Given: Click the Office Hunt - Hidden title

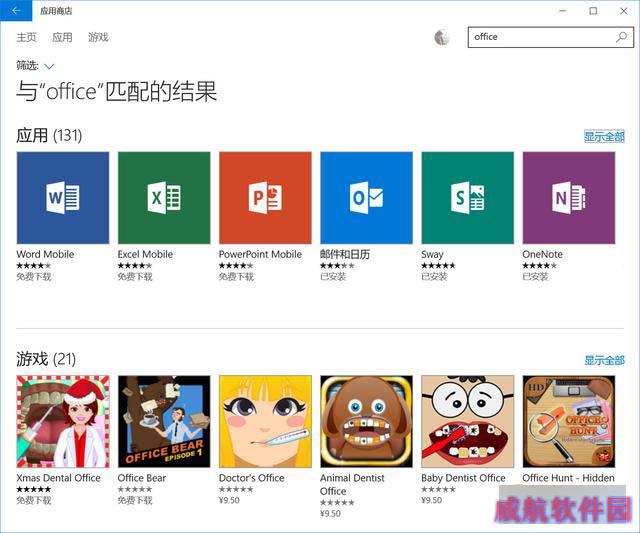Looking at the screenshot, I should click(569, 478).
